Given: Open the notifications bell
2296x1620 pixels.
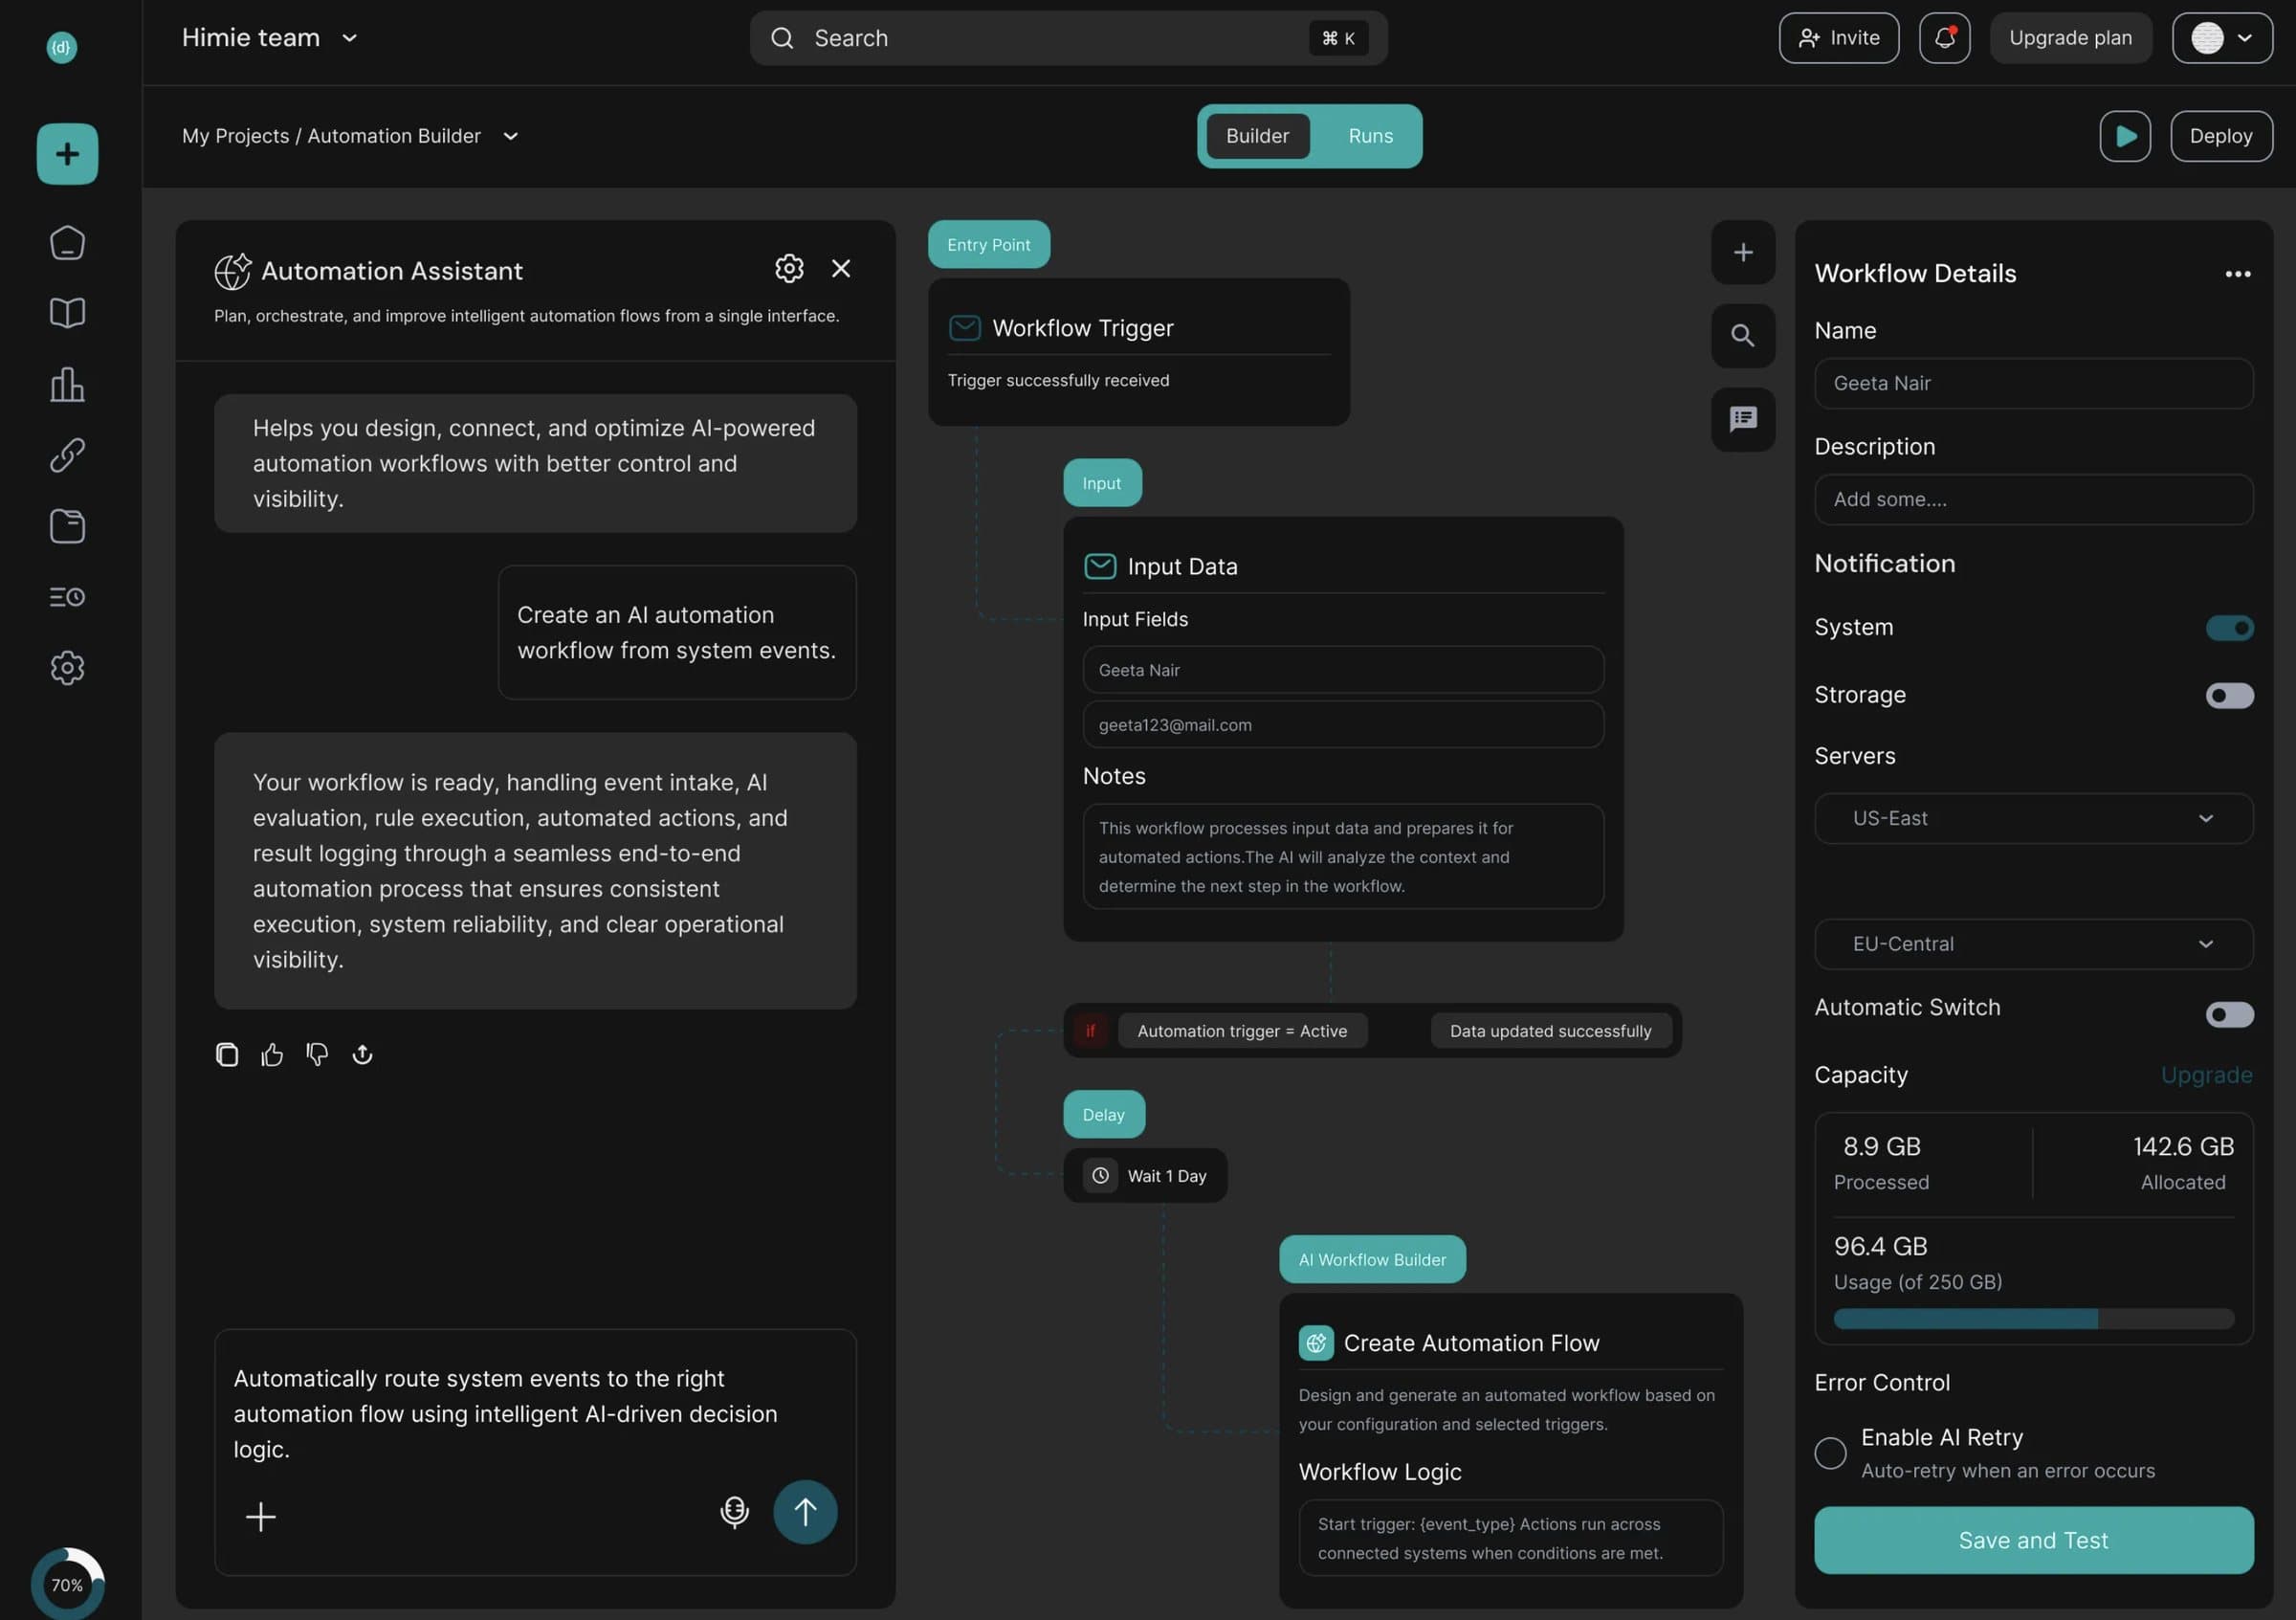Looking at the screenshot, I should [1944, 38].
